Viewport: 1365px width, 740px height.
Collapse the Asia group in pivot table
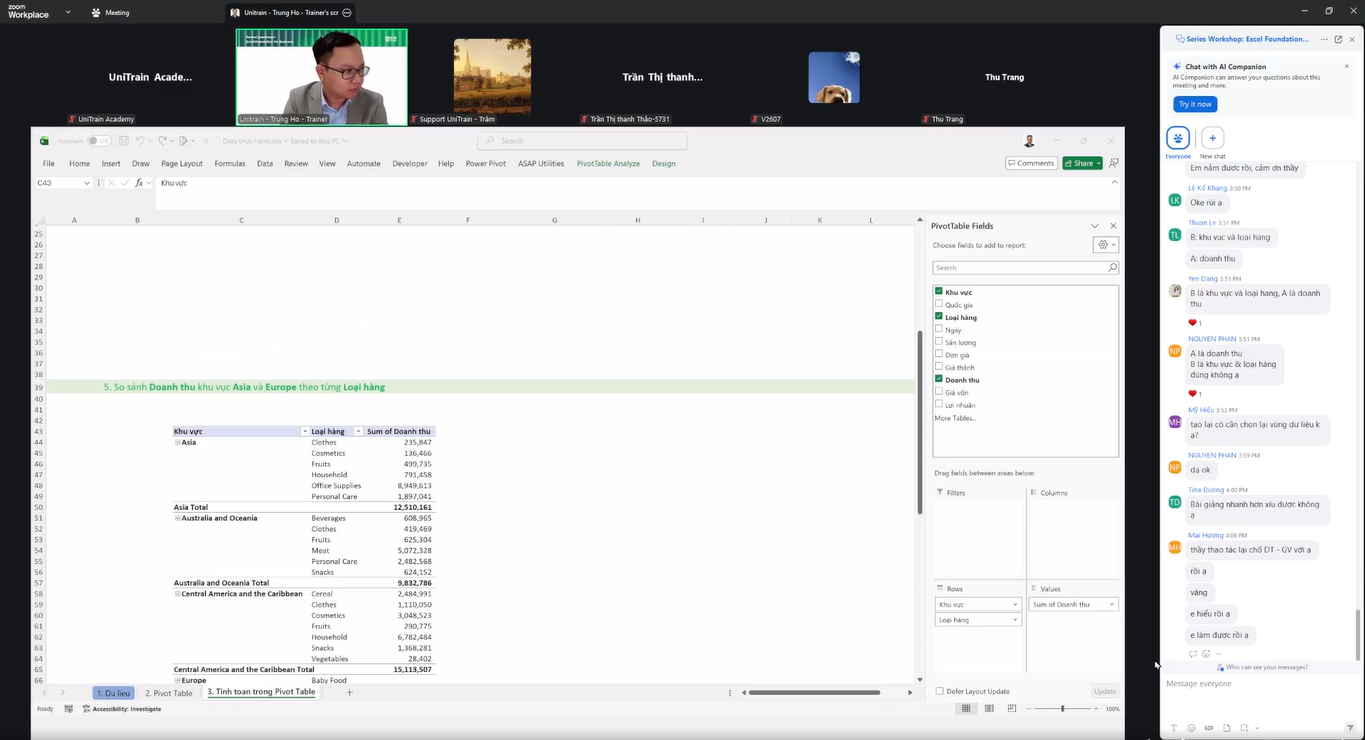pyautogui.click(x=177, y=442)
